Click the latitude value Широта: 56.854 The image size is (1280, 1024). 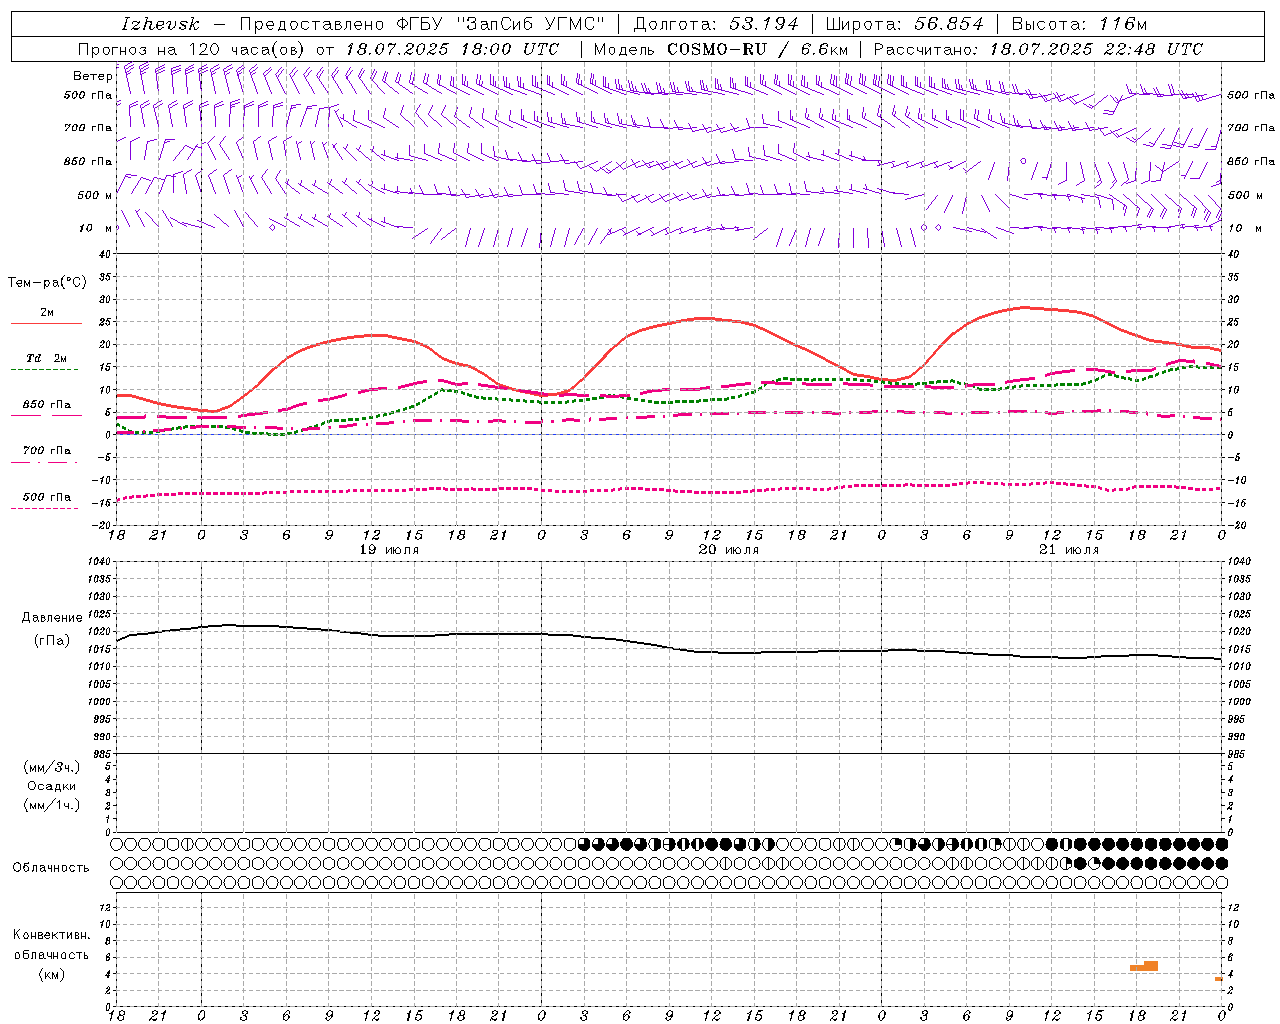click(904, 24)
